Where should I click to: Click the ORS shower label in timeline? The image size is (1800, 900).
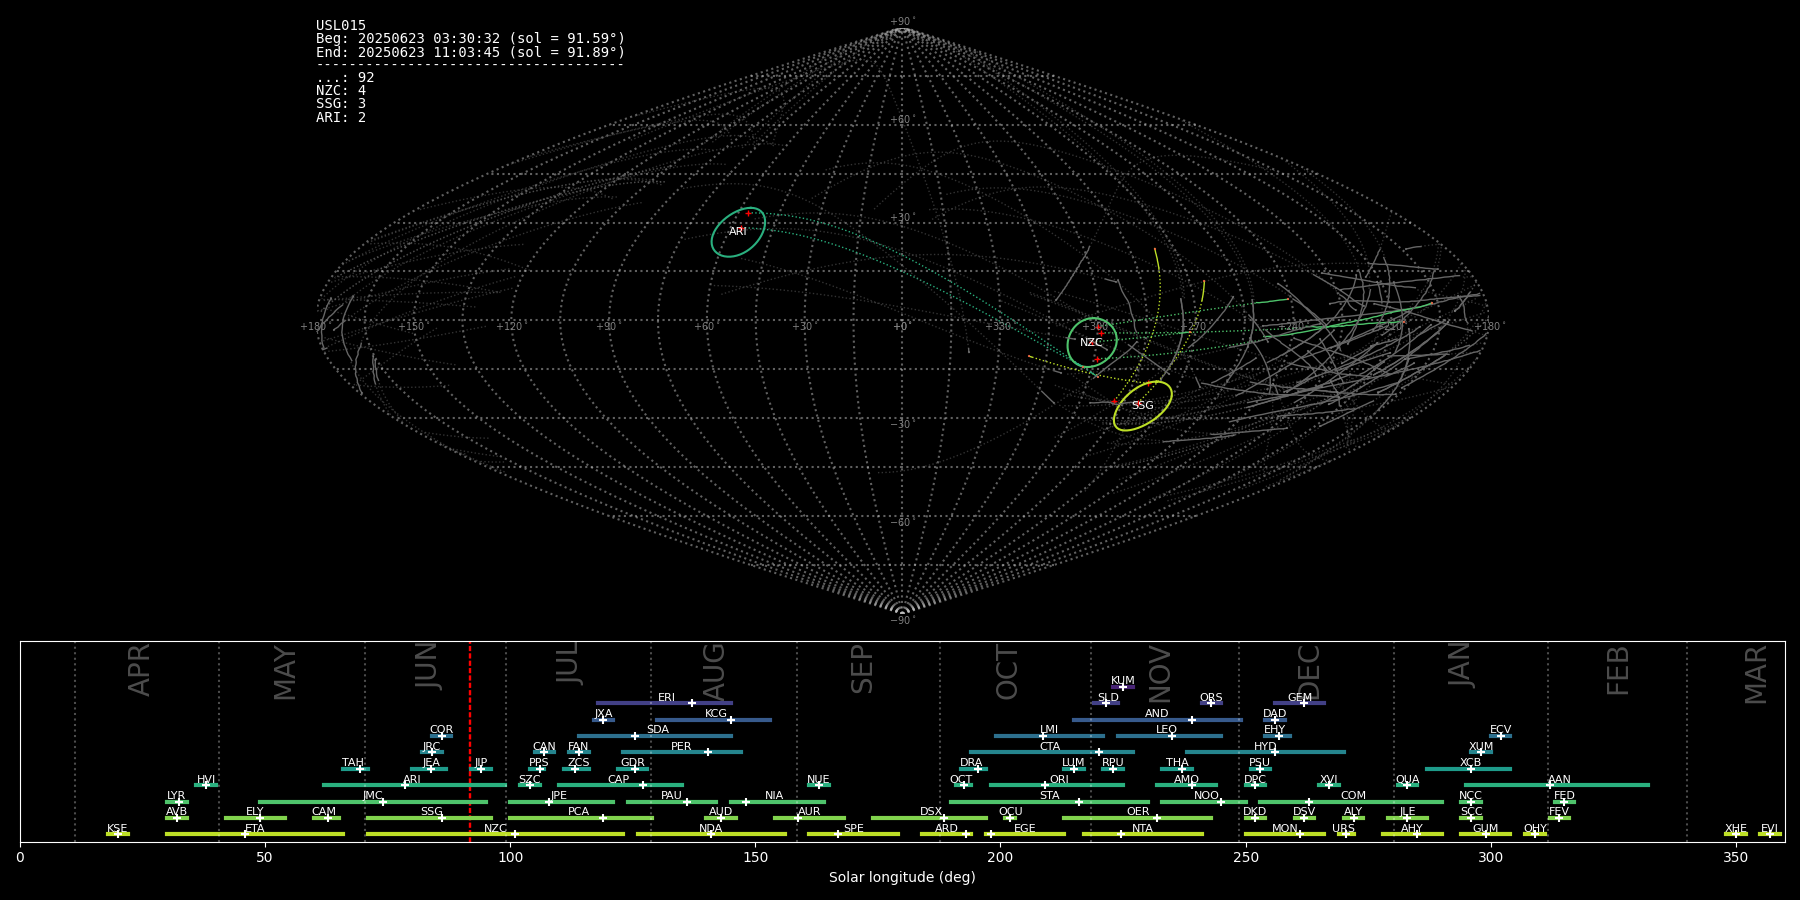[1211, 698]
